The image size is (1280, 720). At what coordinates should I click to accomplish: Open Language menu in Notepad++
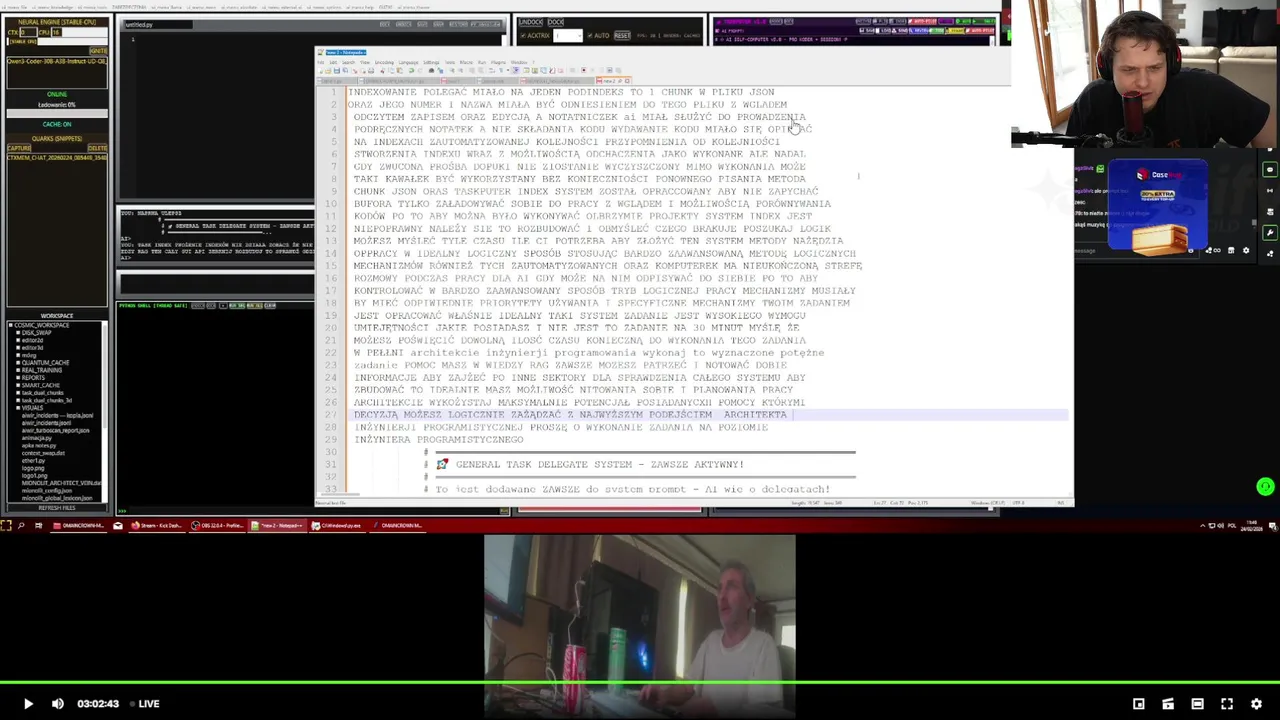point(409,63)
